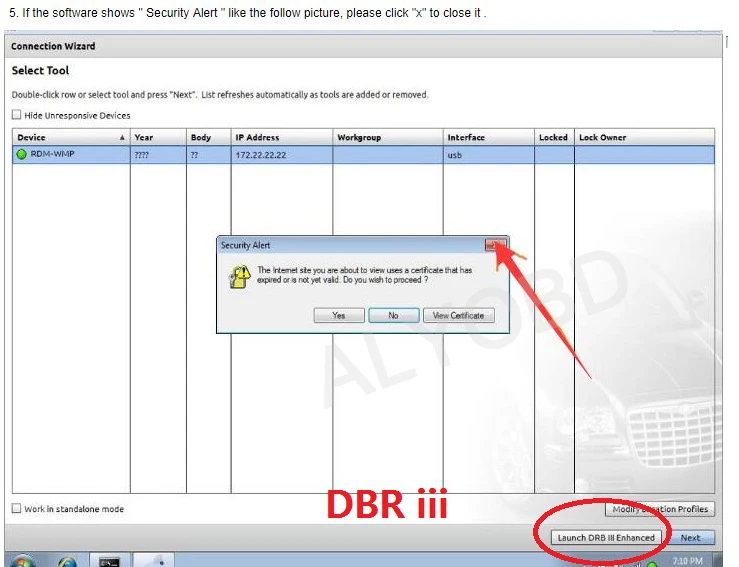Open Internet Explorer from the taskbar
This screenshot has width=739, height=567.
click(x=67, y=561)
